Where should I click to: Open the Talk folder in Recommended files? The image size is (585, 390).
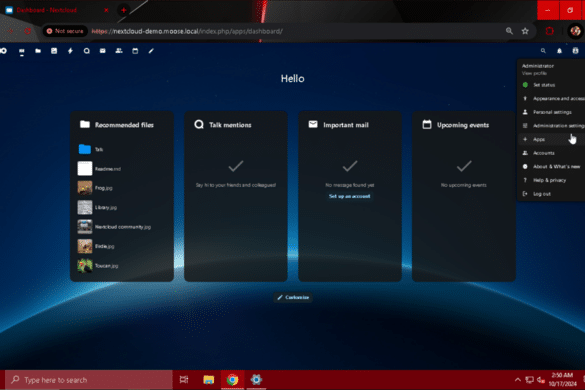click(99, 149)
